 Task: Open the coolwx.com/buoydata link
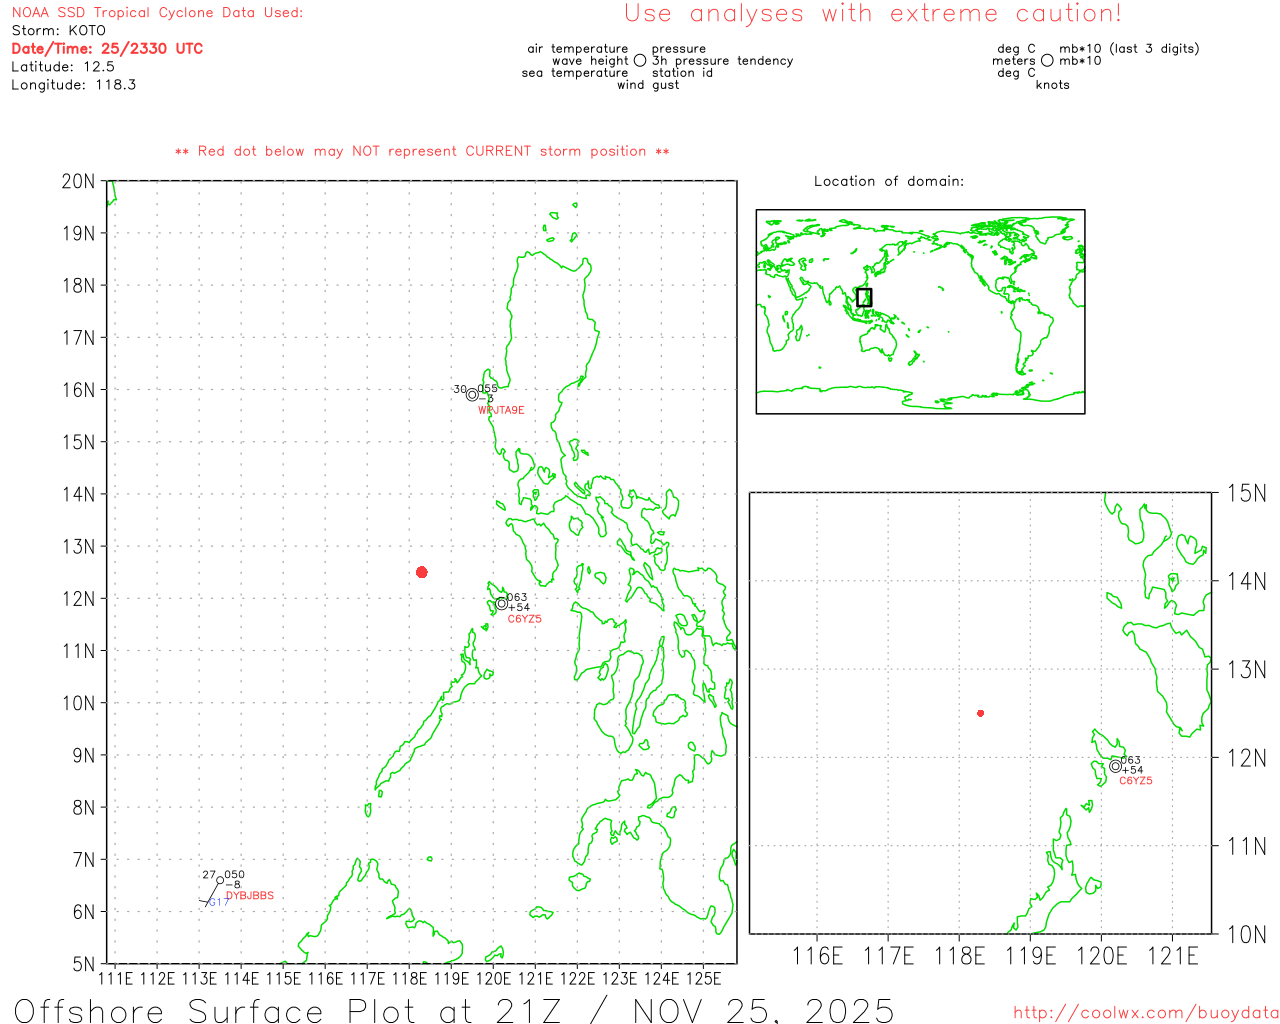pos(1146,1013)
